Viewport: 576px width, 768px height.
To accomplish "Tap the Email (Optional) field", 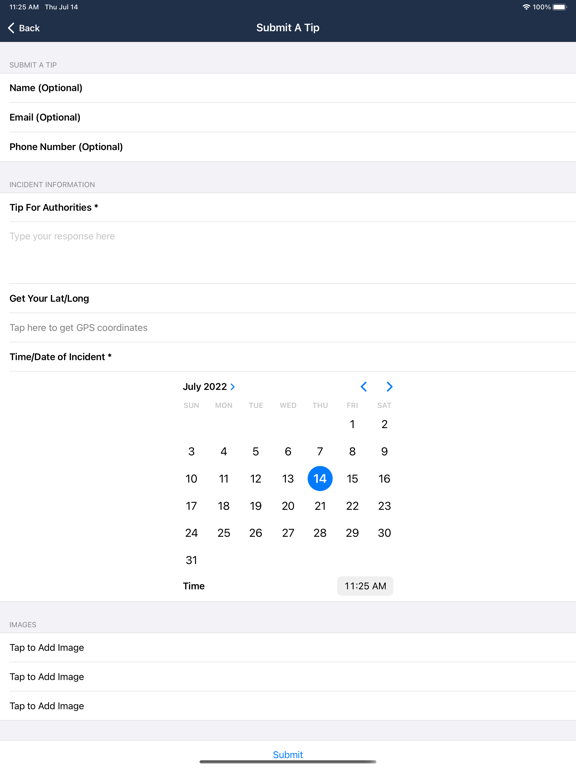I will tap(288, 118).
